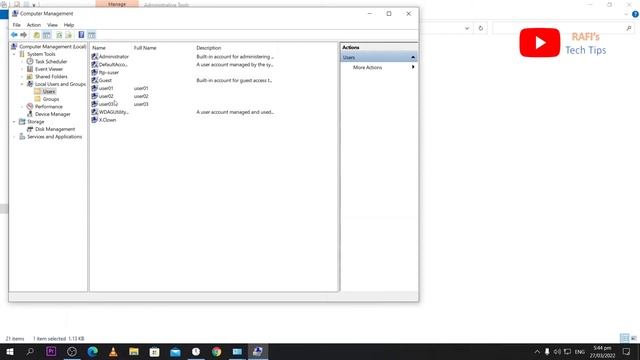This screenshot has width=640, height=360.
Task: Select the user01 account row
Action: (x=106, y=88)
